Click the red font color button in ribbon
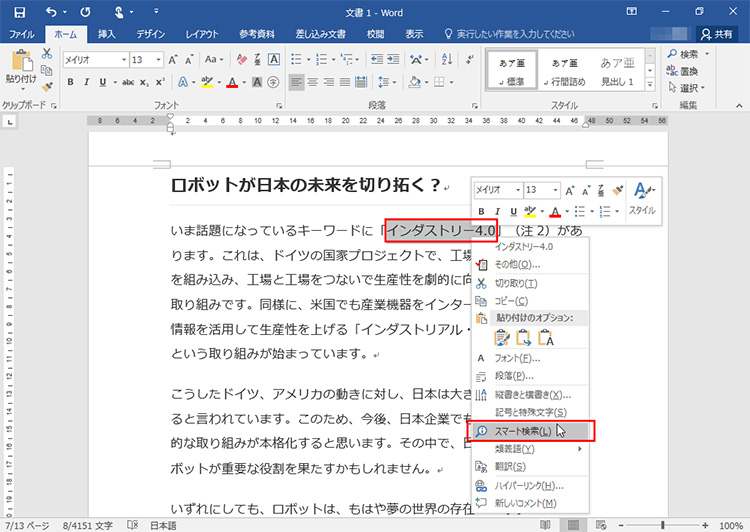 coord(232,81)
